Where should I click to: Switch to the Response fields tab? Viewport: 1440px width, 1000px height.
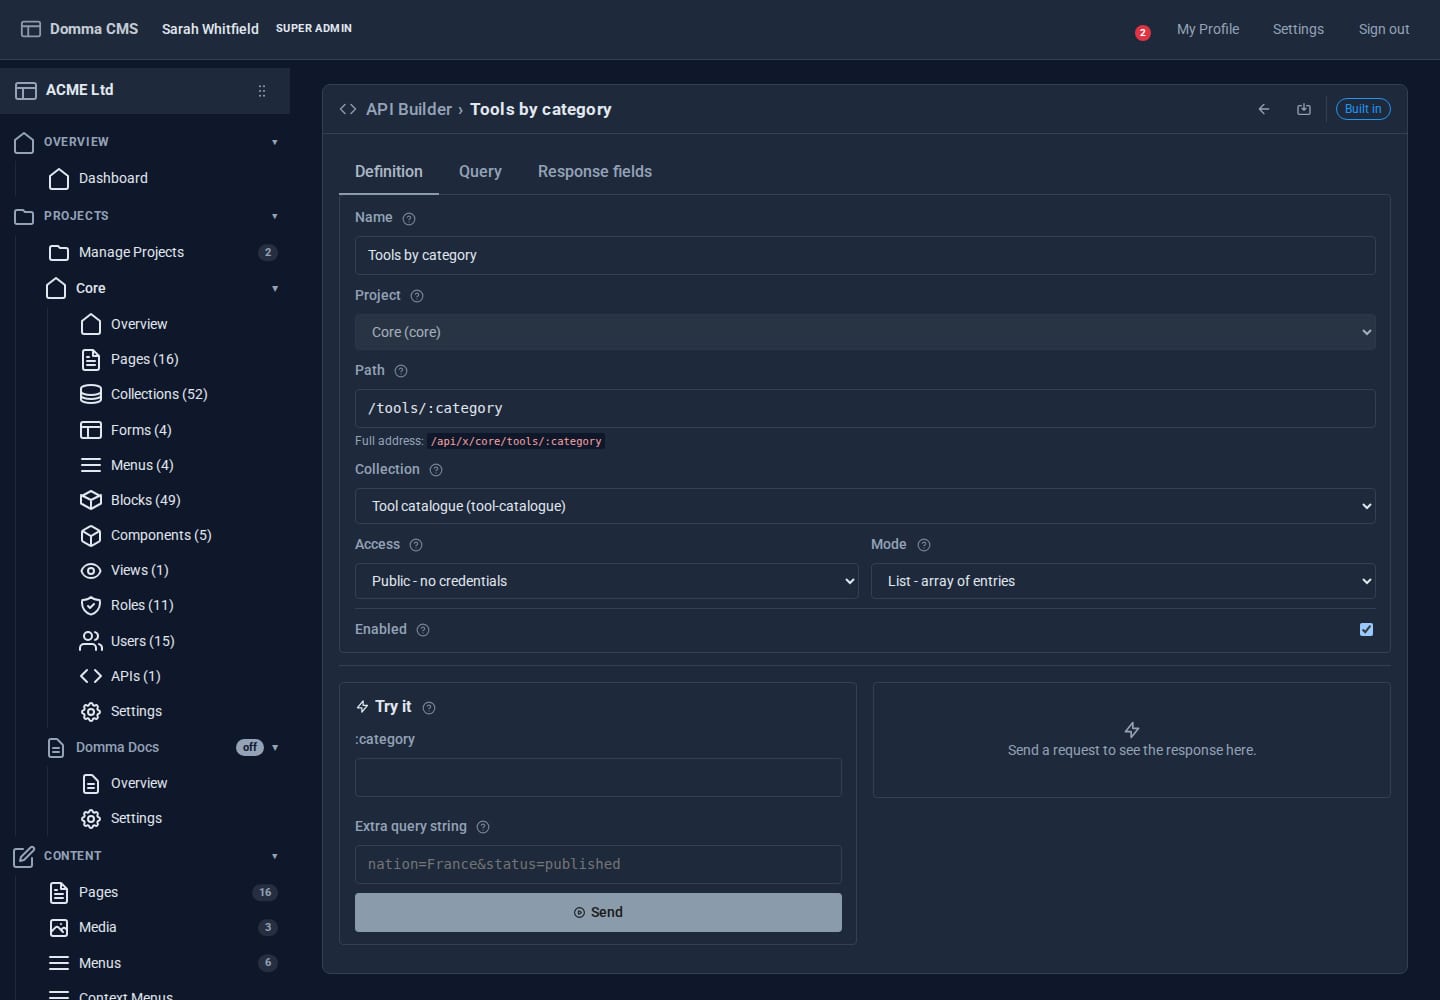(595, 172)
